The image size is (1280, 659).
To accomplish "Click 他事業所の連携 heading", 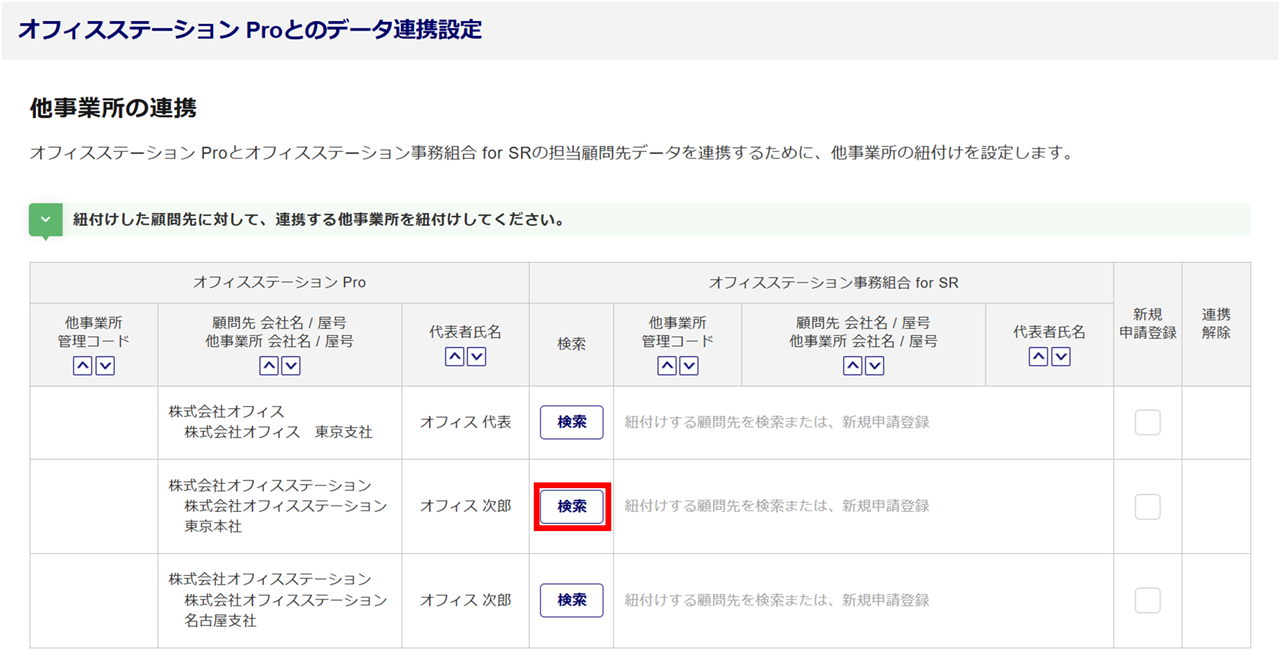I will coord(113,108).
